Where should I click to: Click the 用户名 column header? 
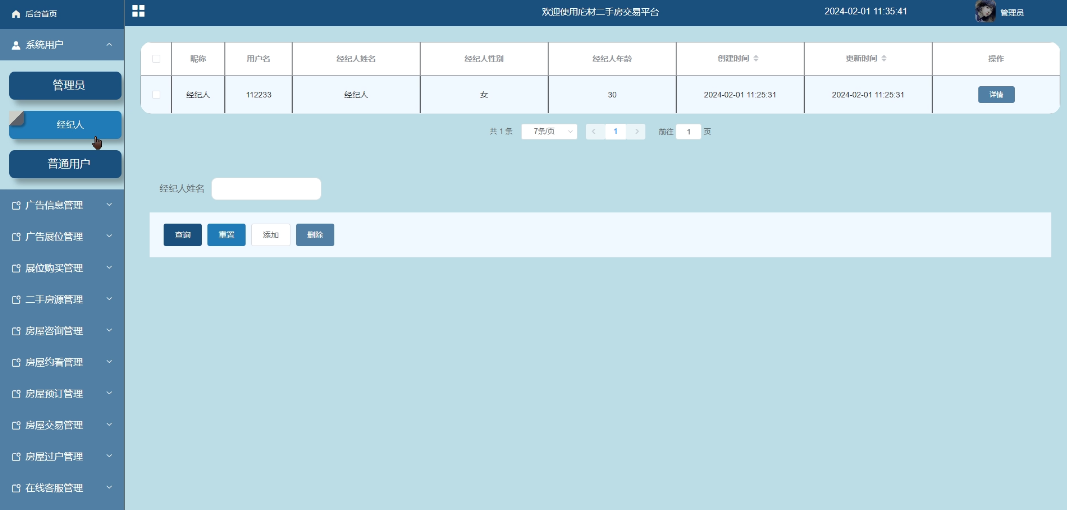pos(259,59)
